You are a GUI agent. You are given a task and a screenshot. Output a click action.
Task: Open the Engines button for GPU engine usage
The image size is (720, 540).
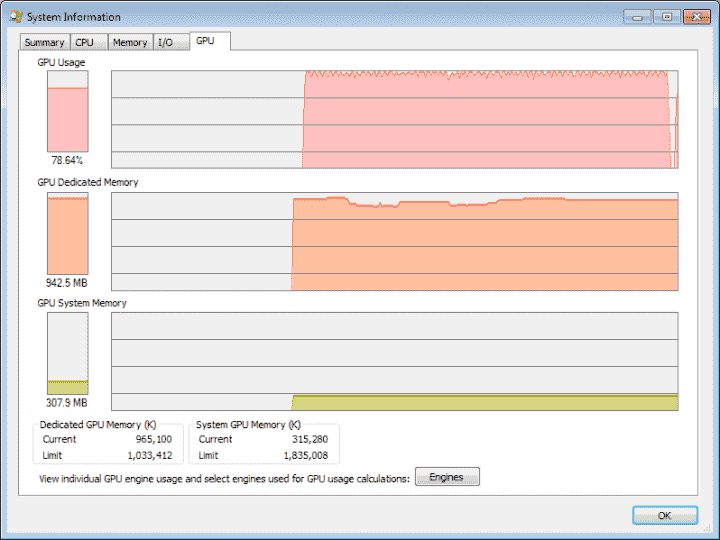[447, 477]
